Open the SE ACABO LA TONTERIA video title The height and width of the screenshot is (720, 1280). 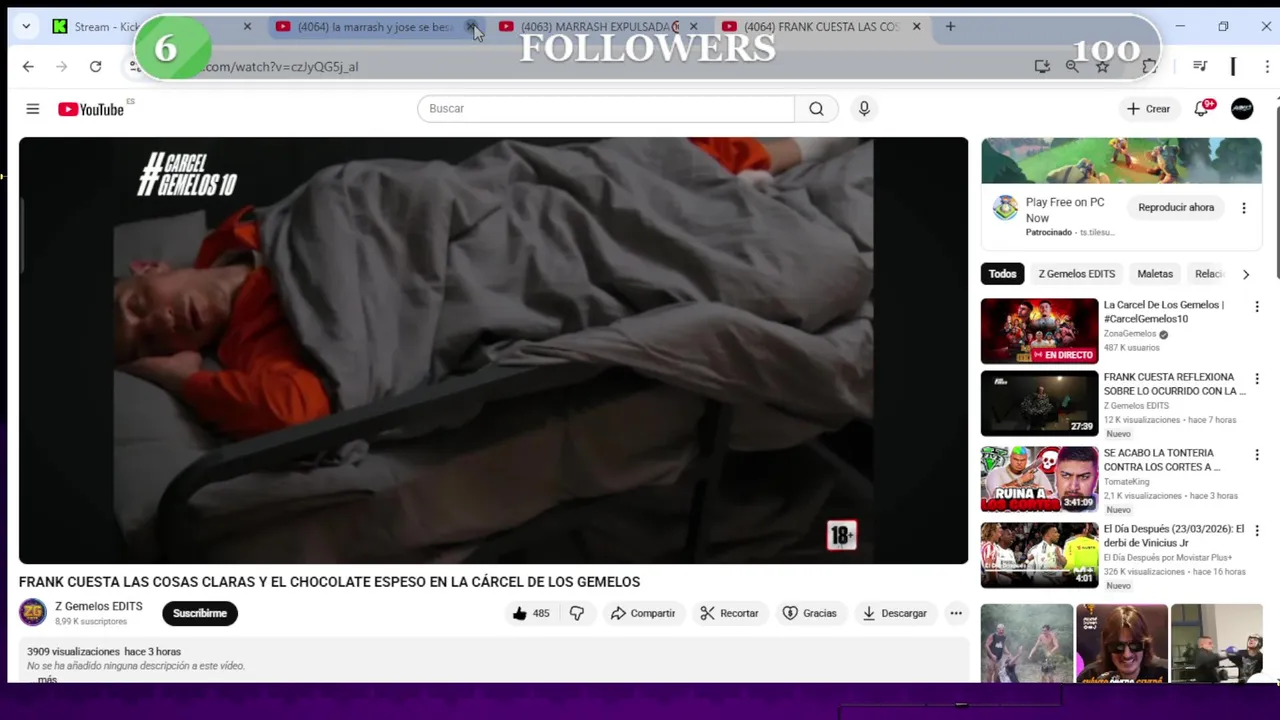click(1162, 460)
